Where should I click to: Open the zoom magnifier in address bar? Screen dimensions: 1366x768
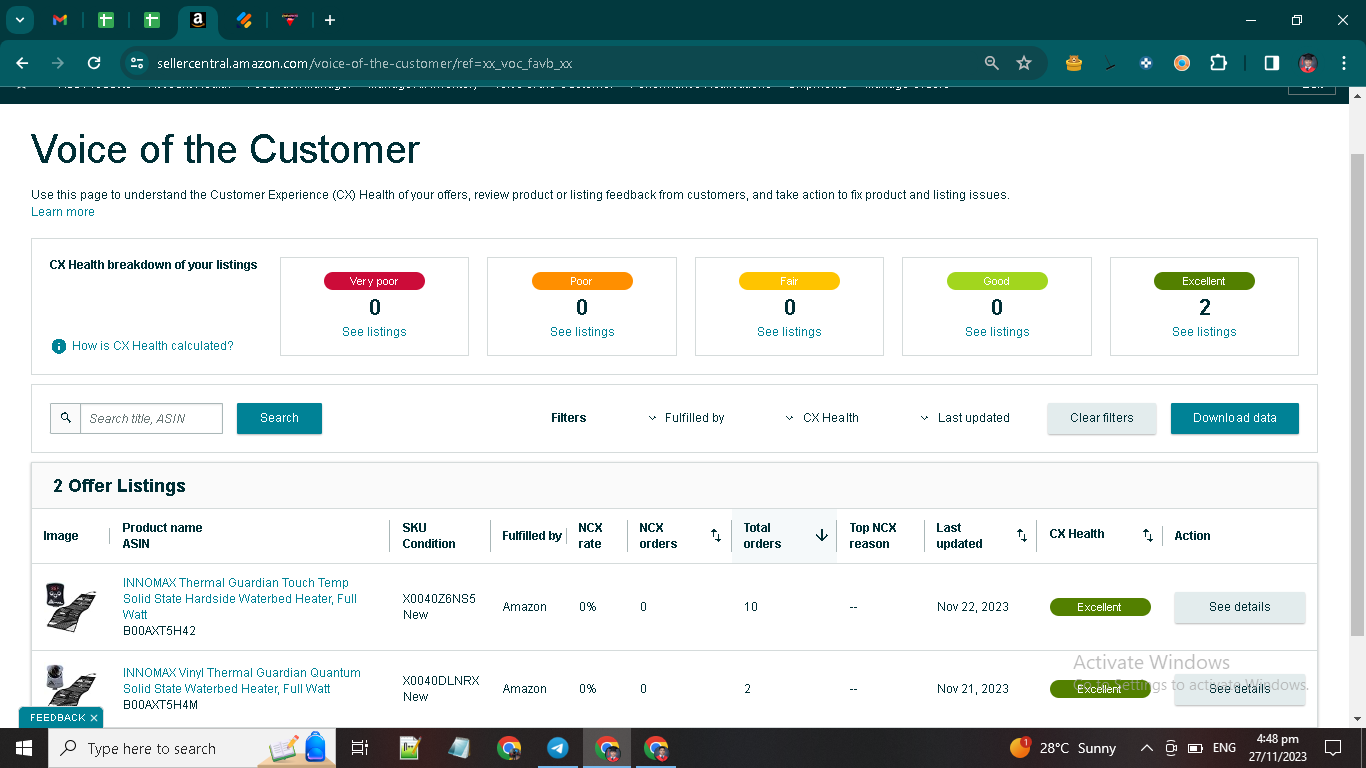coord(992,63)
